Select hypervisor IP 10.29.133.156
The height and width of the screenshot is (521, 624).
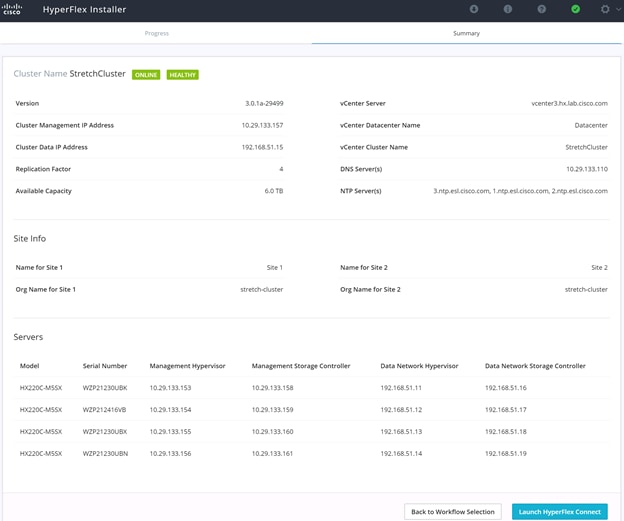coord(170,453)
